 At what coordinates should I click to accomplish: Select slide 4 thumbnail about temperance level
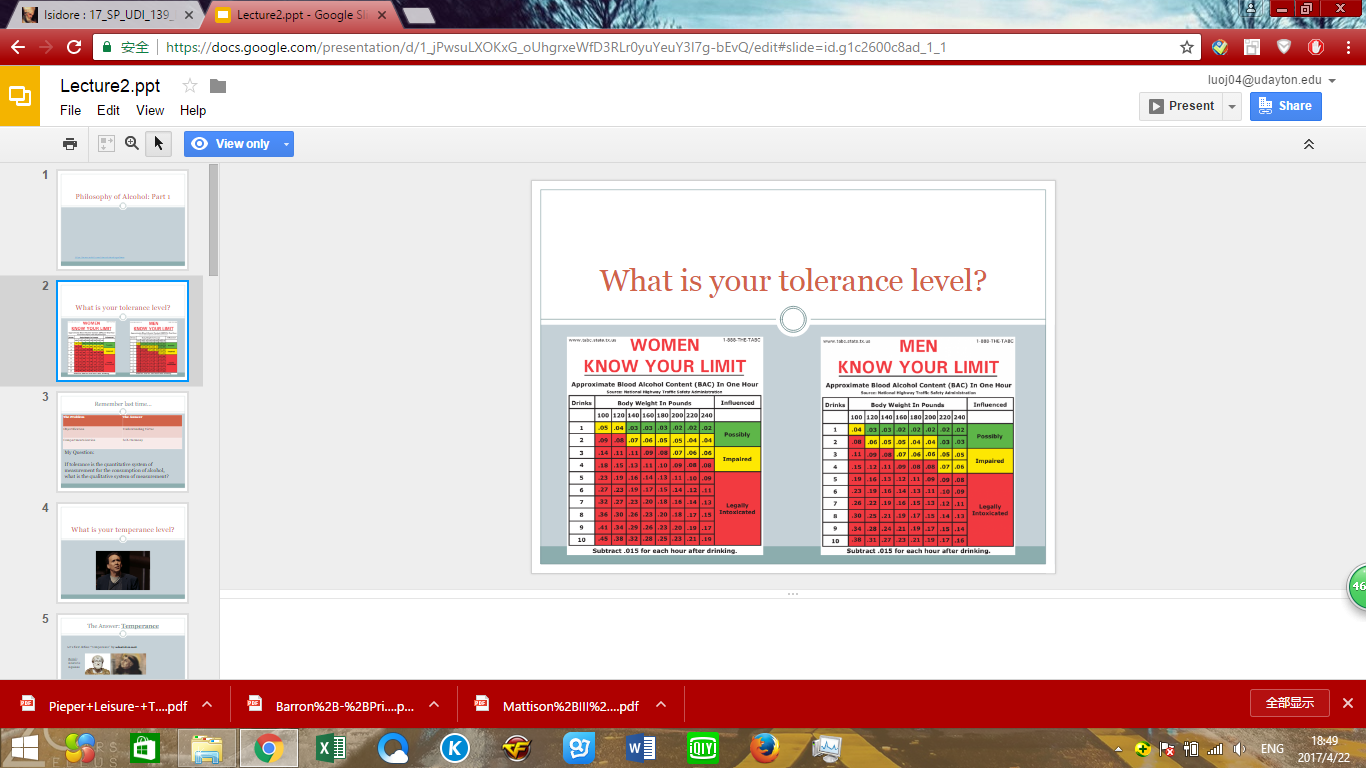[122, 552]
